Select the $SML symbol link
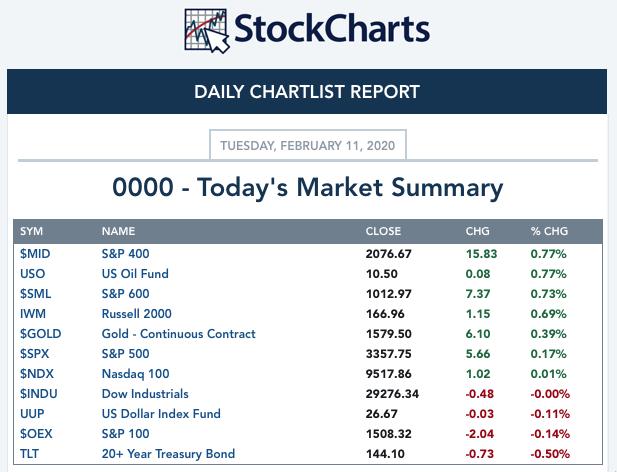617x472 pixels. click(x=35, y=294)
